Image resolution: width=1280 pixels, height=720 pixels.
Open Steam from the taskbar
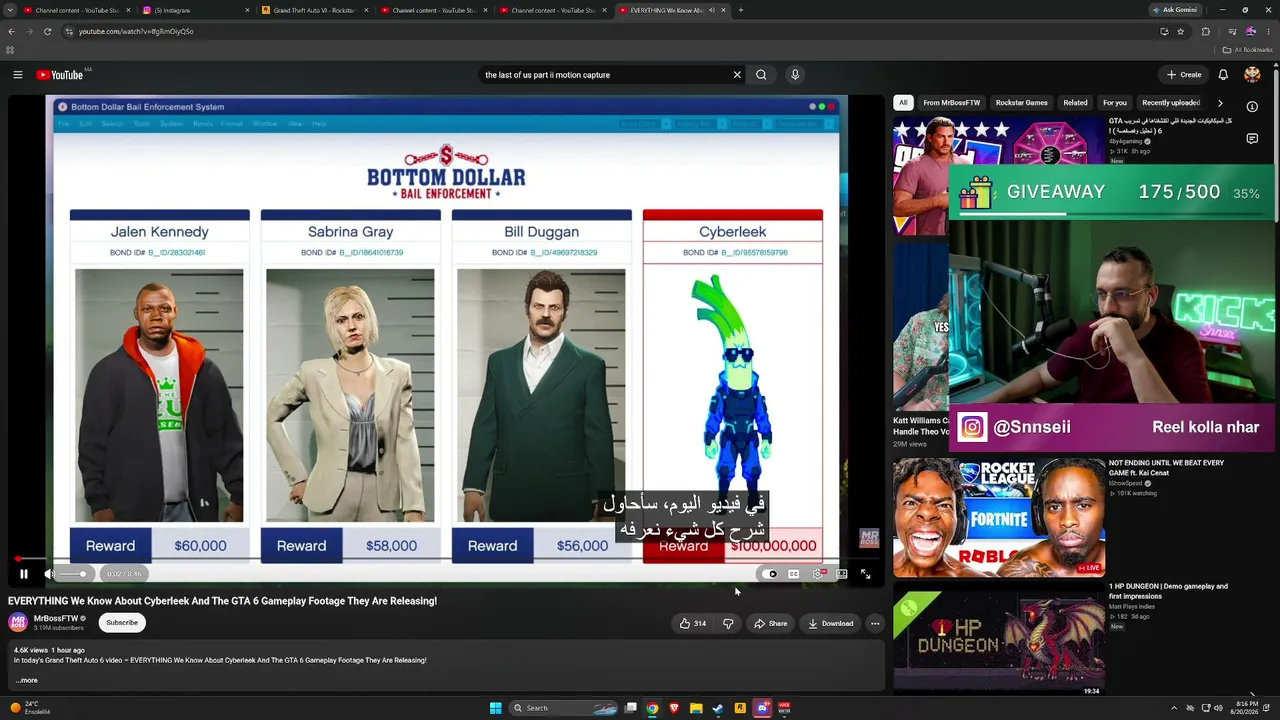718,708
